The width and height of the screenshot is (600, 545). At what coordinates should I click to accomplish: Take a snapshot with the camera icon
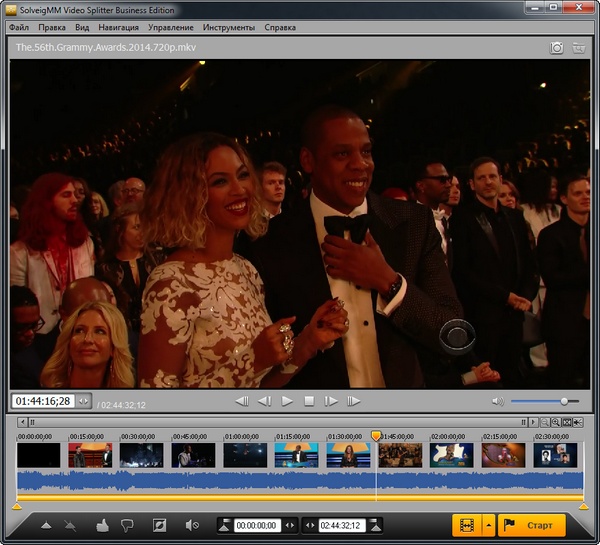(x=557, y=47)
